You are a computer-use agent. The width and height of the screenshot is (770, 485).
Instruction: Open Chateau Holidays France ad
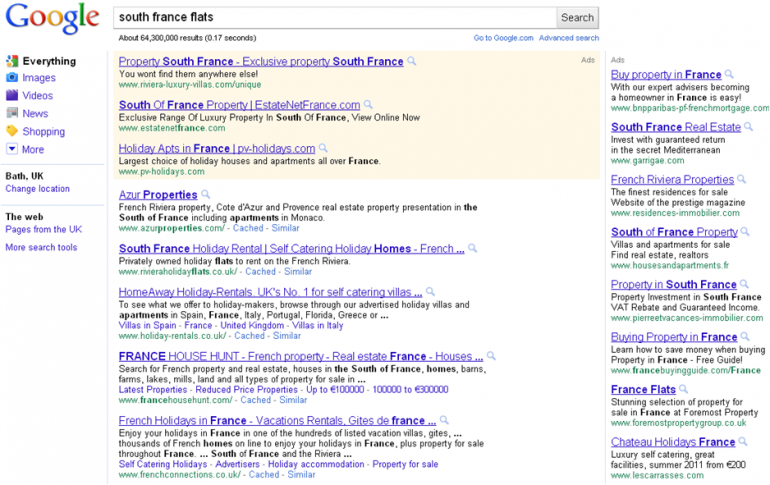(x=673, y=442)
